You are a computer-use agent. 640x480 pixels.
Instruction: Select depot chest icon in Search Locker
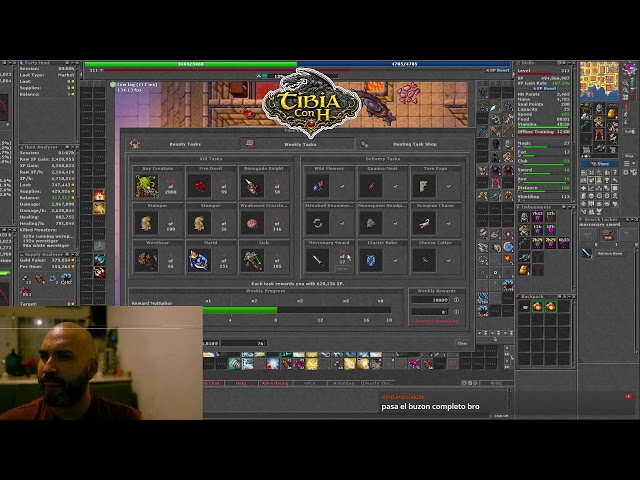click(608, 234)
